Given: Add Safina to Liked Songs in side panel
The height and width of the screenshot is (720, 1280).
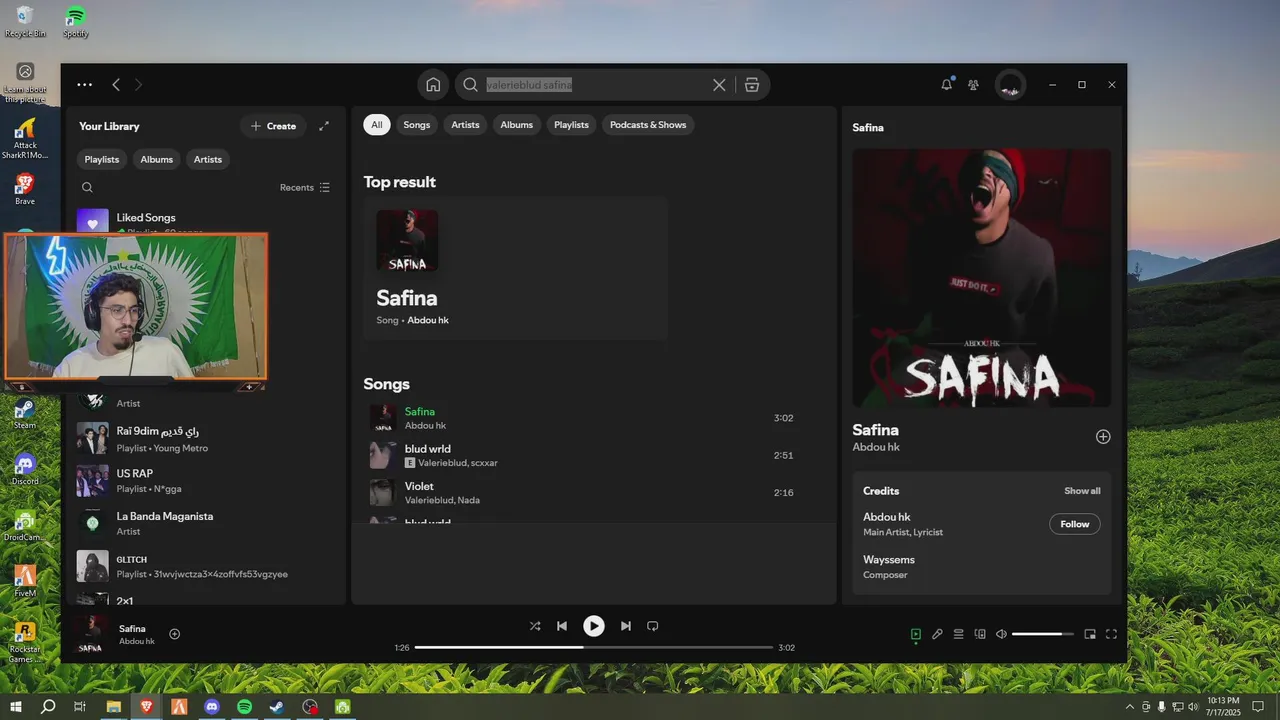Looking at the screenshot, I should 1103,437.
